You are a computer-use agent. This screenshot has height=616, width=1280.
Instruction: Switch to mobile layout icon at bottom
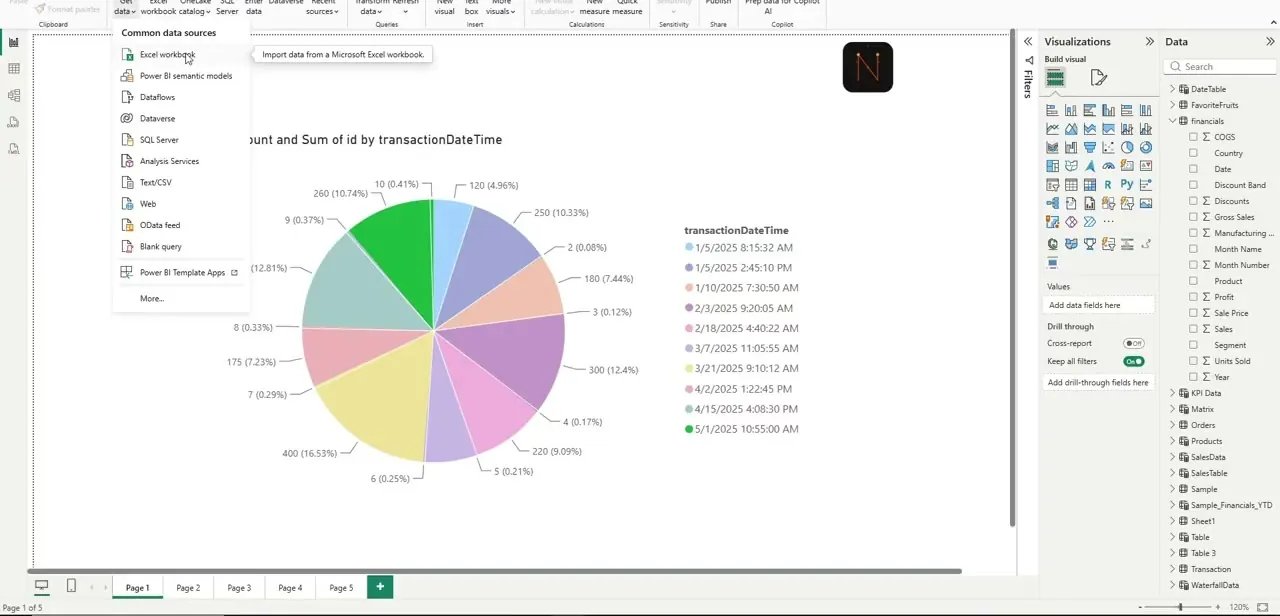click(x=71, y=586)
